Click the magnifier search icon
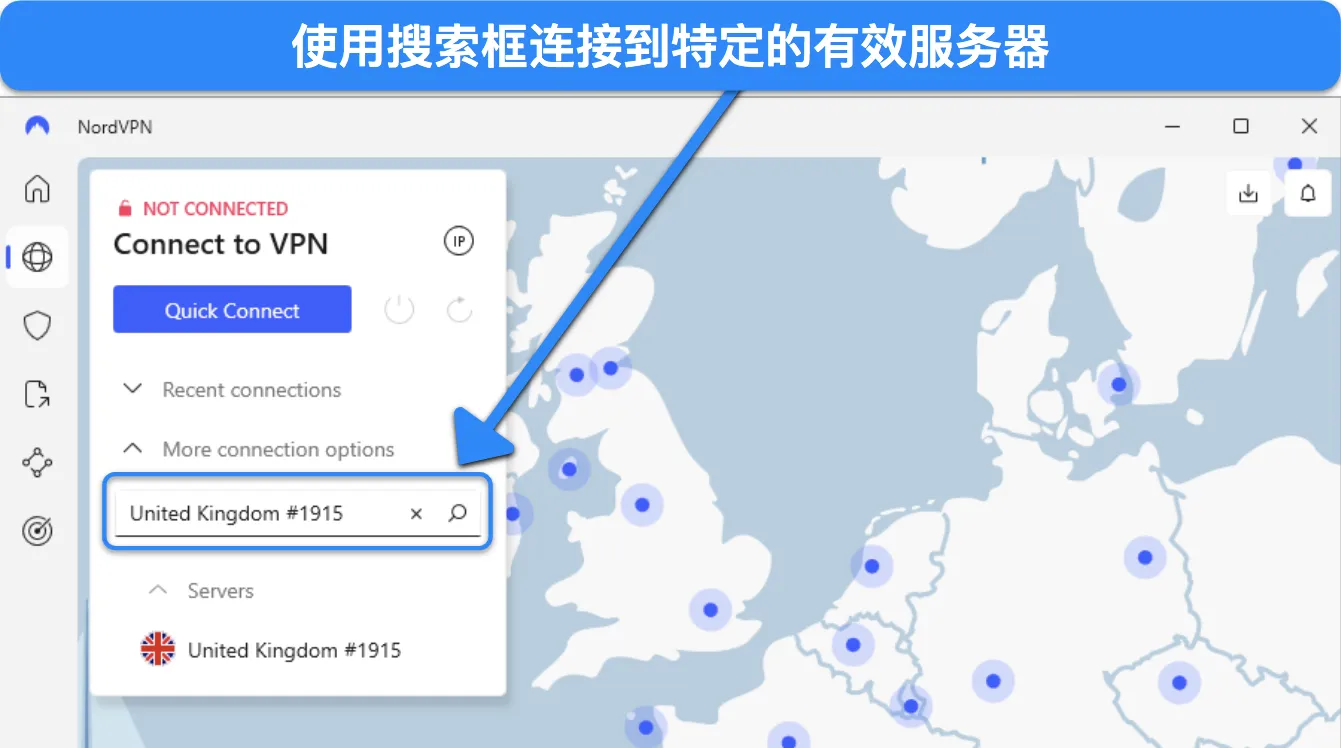 [x=457, y=513]
